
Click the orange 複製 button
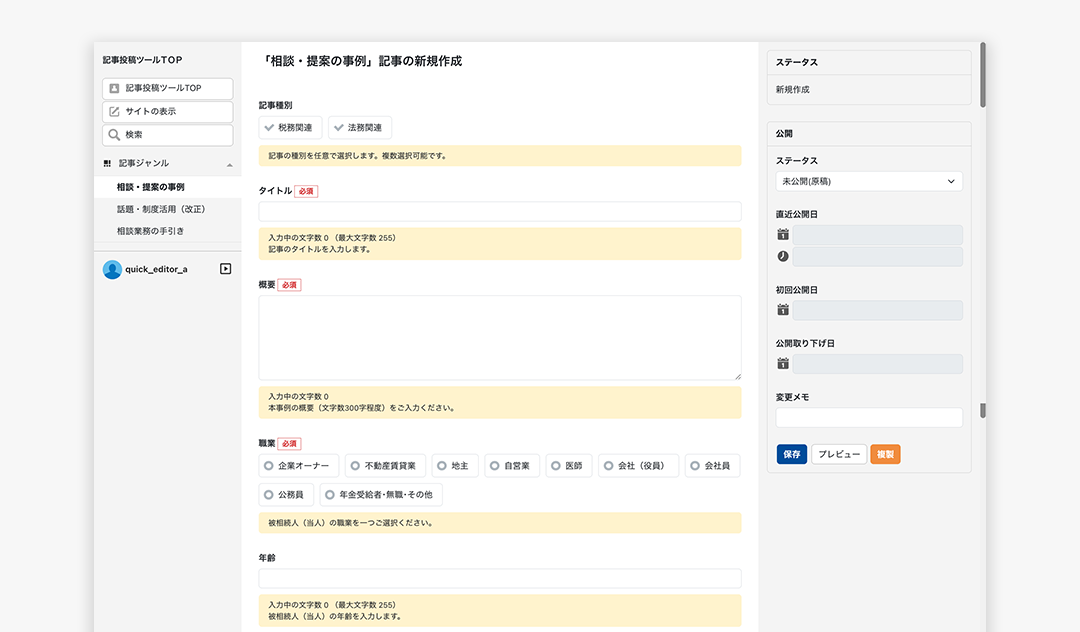[884, 454]
